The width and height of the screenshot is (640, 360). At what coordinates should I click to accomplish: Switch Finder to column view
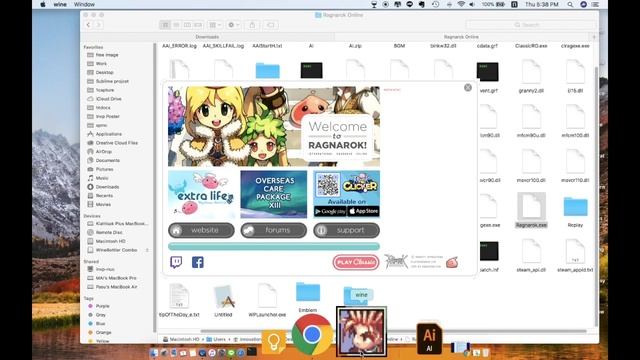187,25
